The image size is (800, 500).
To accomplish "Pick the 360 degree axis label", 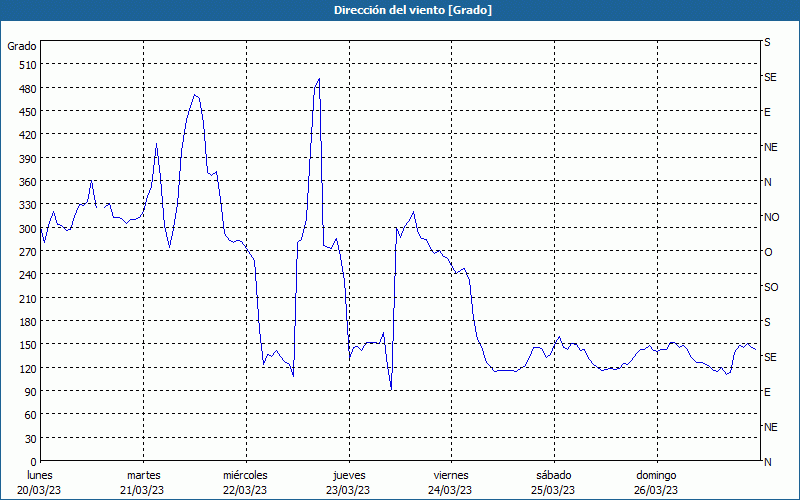I will click(x=28, y=182).
